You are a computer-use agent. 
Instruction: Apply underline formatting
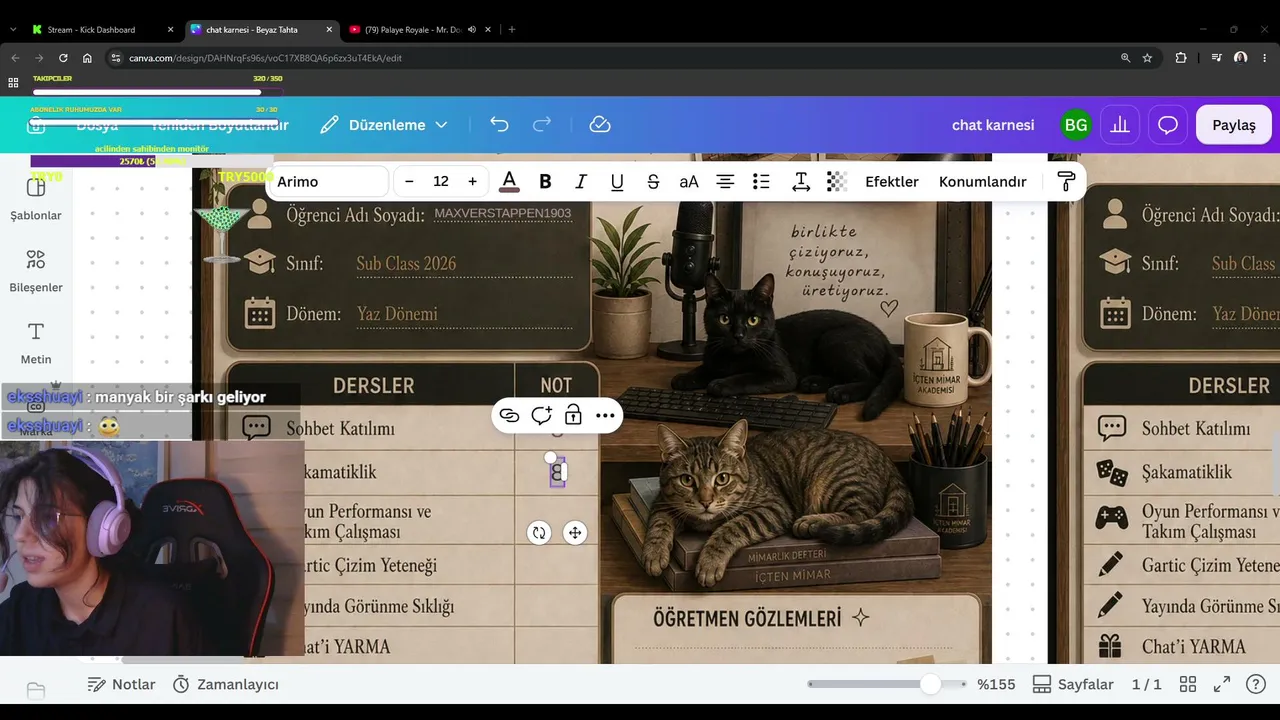click(617, 181)
